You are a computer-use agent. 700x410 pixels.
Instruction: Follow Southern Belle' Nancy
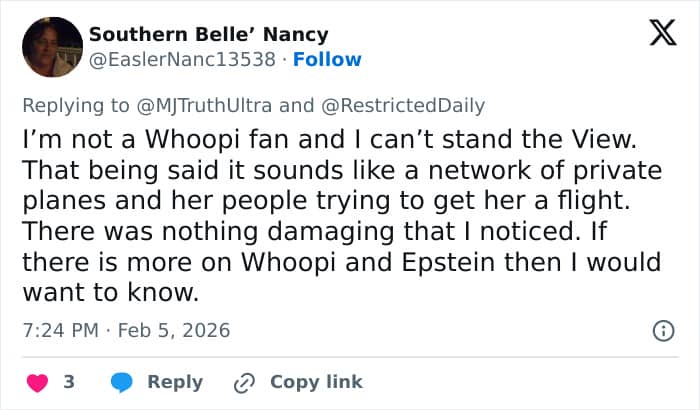point(327,59)
